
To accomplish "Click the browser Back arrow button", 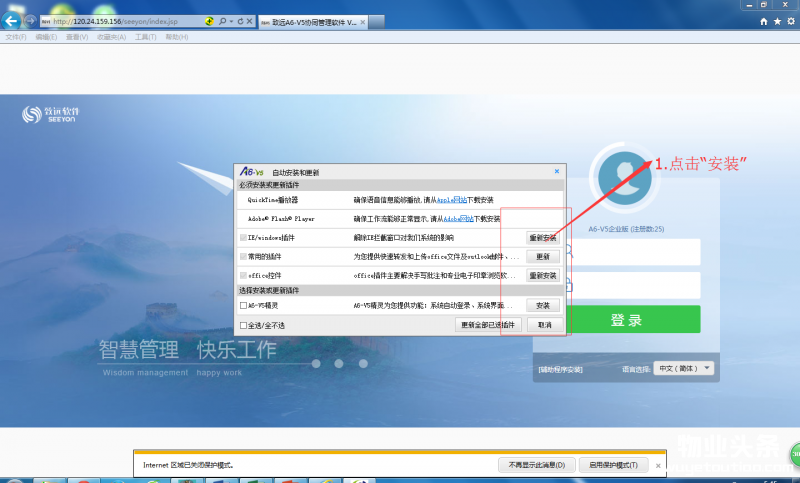I will 11,20.
